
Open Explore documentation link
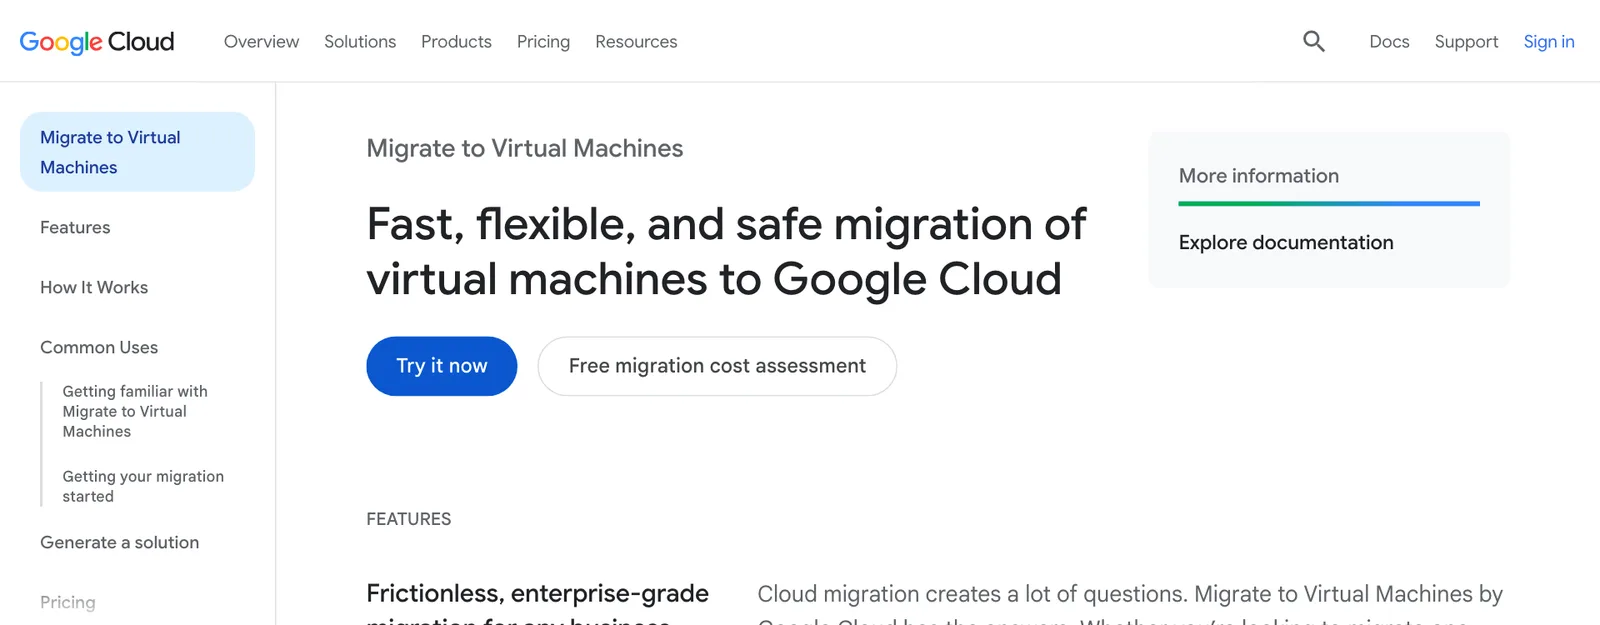(x=1286, y=242)
